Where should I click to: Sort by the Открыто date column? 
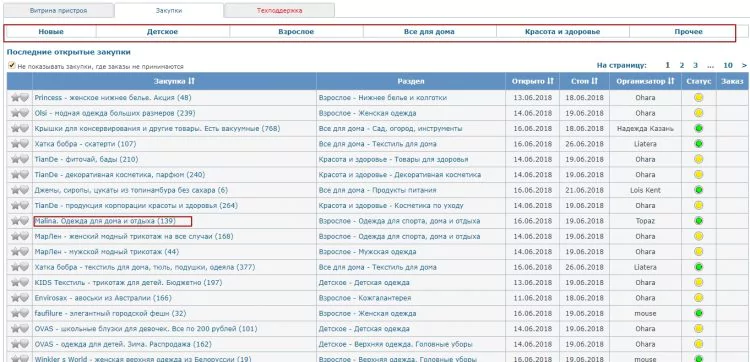(532, 81)
